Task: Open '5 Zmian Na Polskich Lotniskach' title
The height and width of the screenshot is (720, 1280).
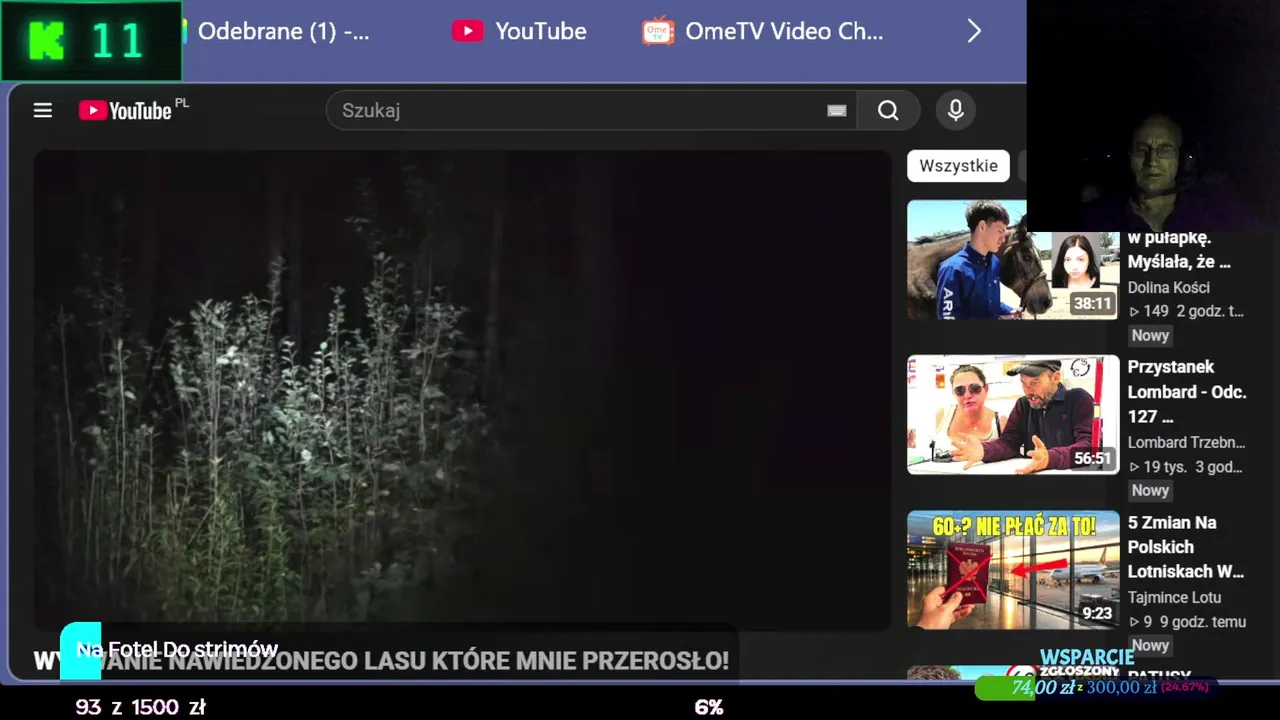Action: tap(1186, 547)
